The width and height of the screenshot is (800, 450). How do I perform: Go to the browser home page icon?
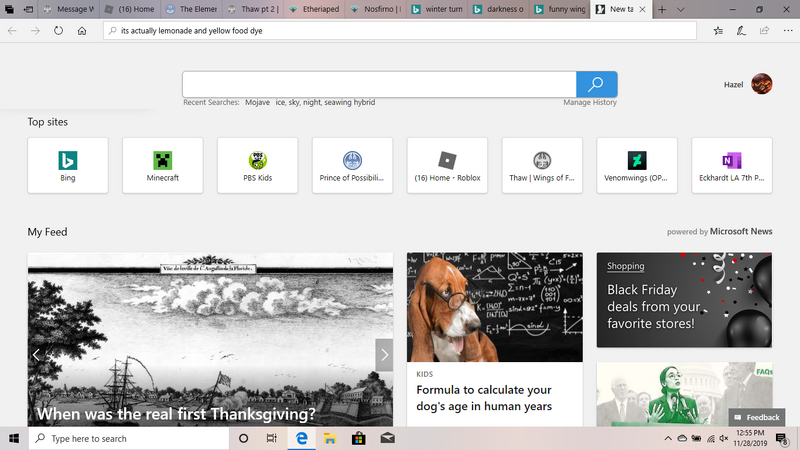[82, 30]
